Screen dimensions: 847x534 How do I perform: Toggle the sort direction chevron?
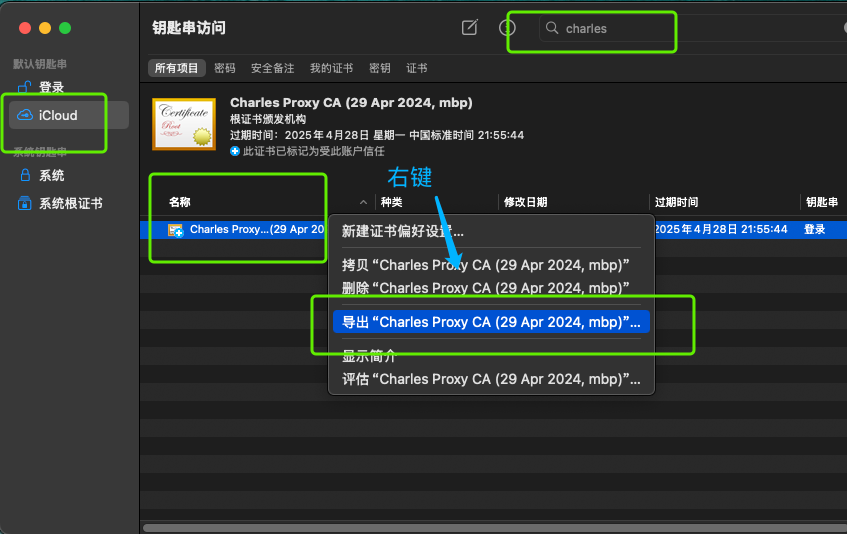364,202
